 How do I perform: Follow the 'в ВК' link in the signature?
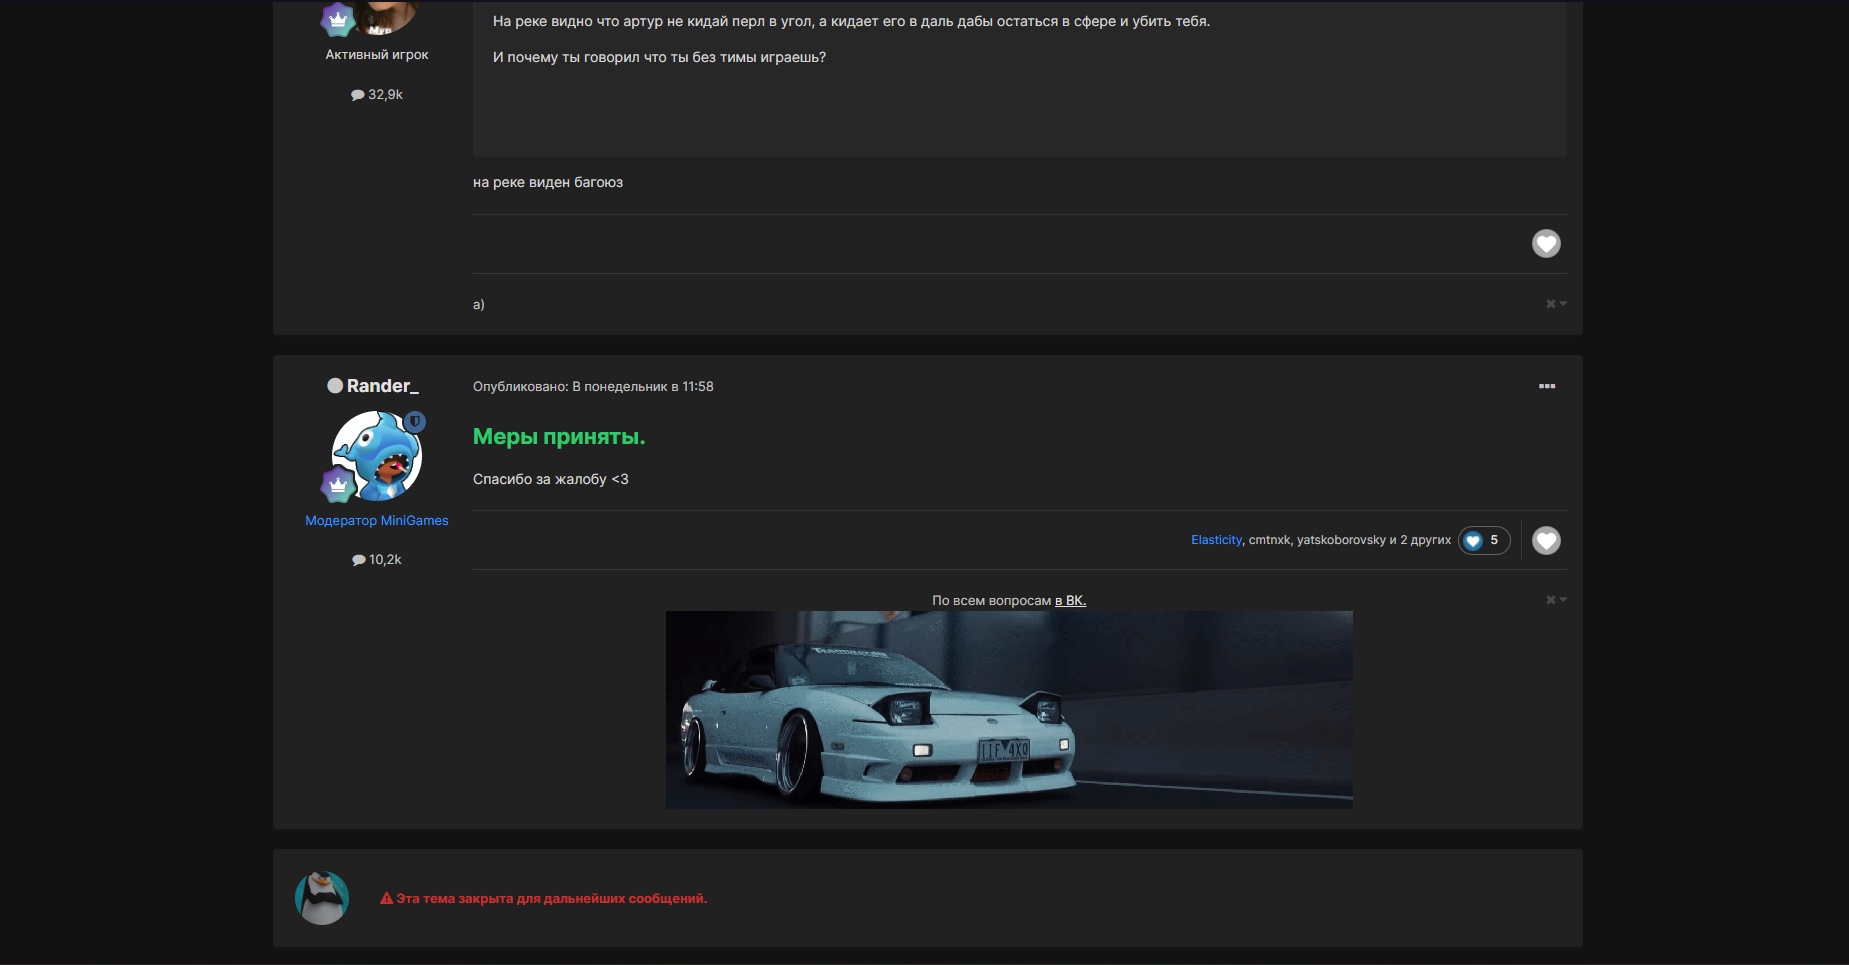click(x=1069, y=601)
